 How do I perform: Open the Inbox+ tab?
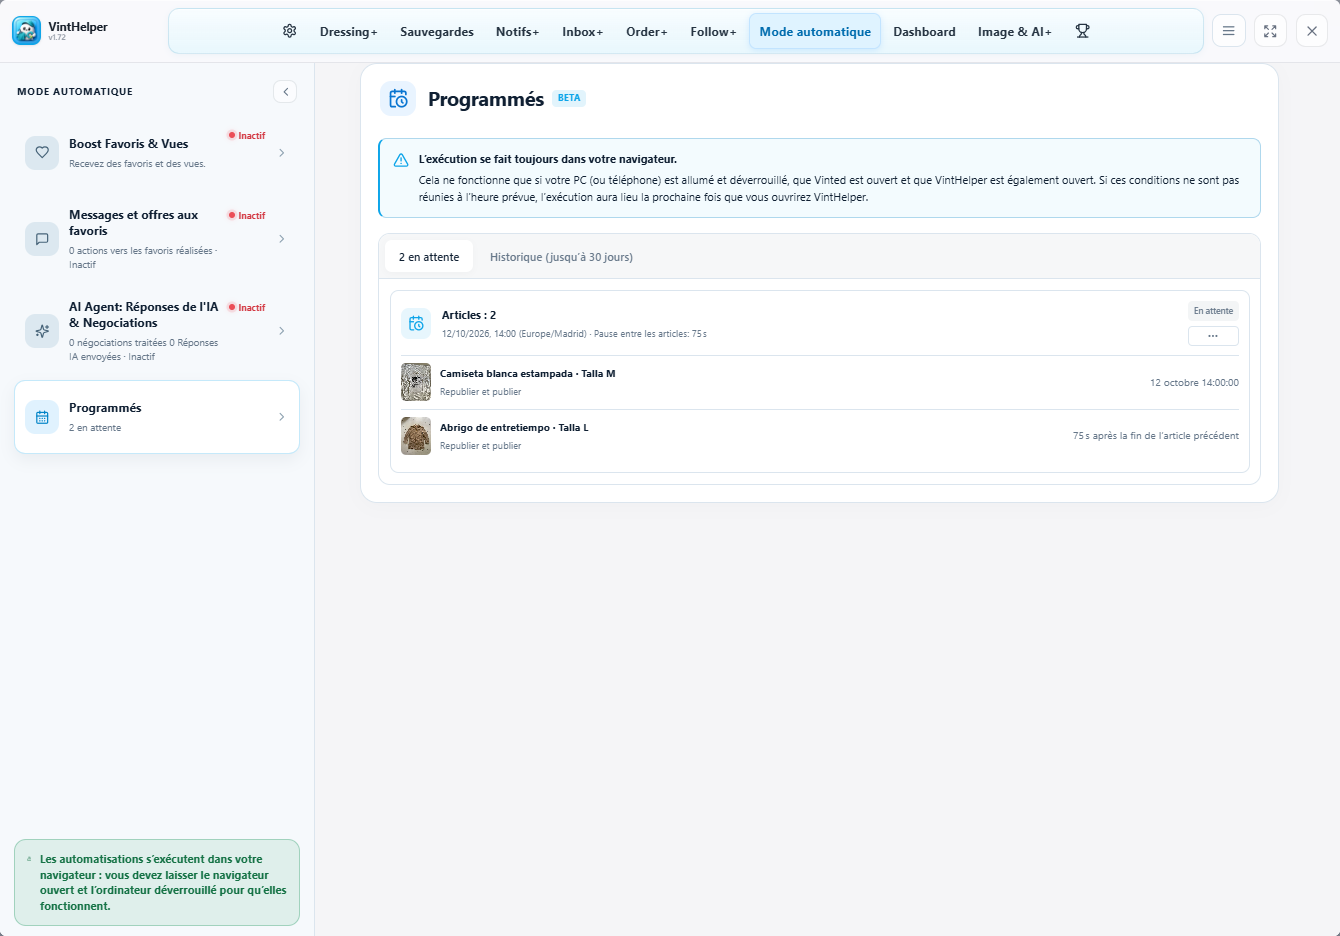pyautogui.click(x=583, y=32)
